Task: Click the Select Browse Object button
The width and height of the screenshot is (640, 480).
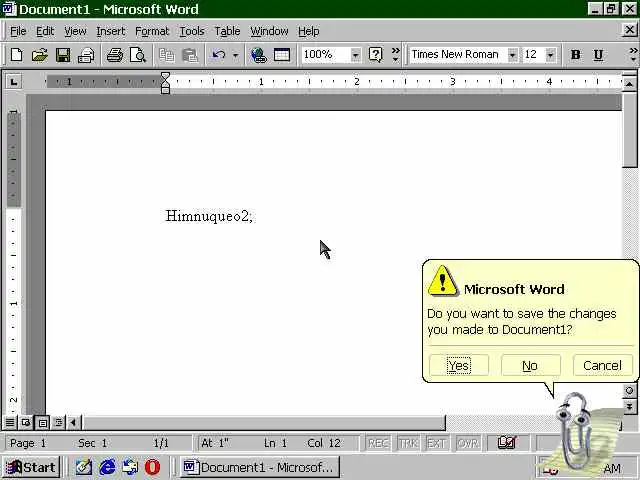Action: 629,391
